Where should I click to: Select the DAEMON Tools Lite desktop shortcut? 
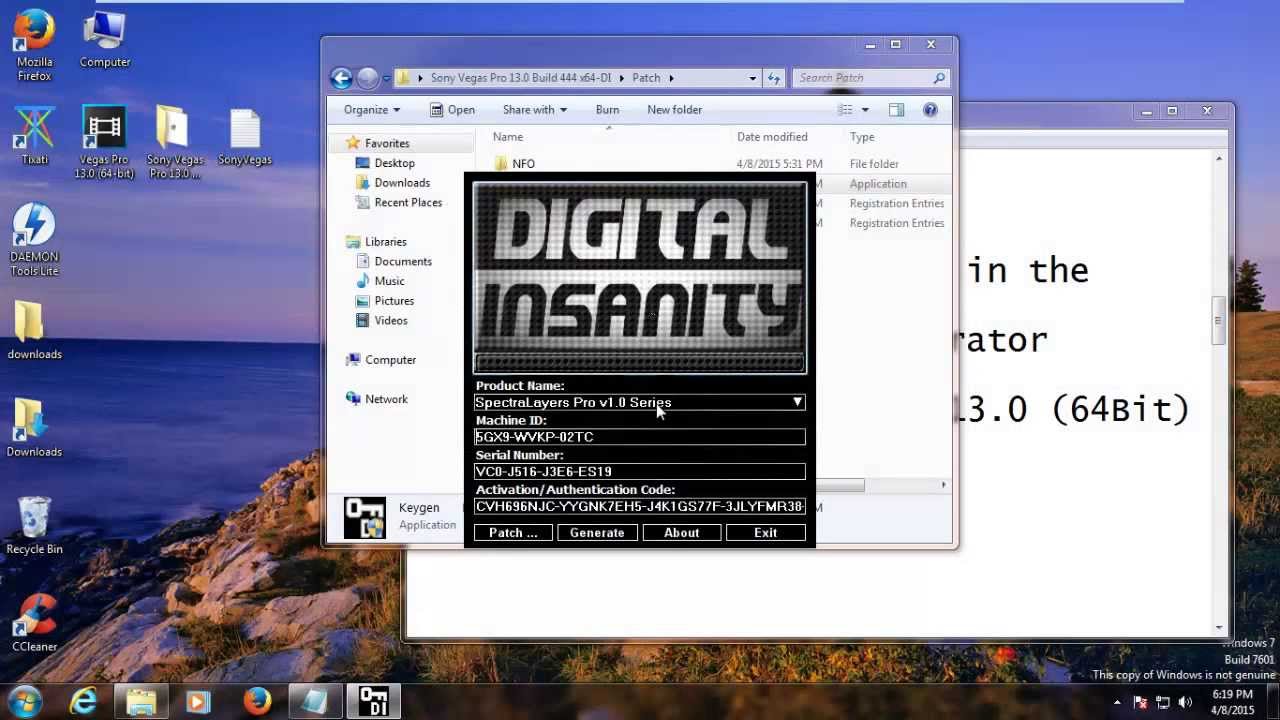pyautogui.click(x=34, y=240)
